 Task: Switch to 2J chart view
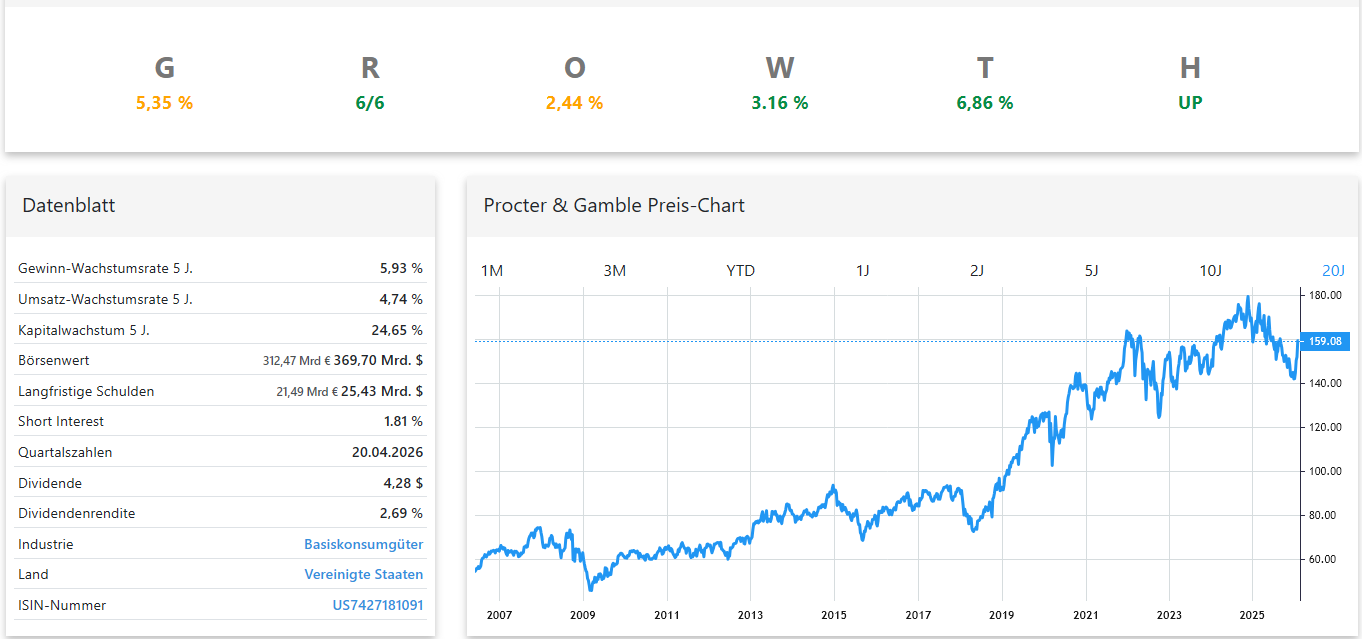click(977, 270)
